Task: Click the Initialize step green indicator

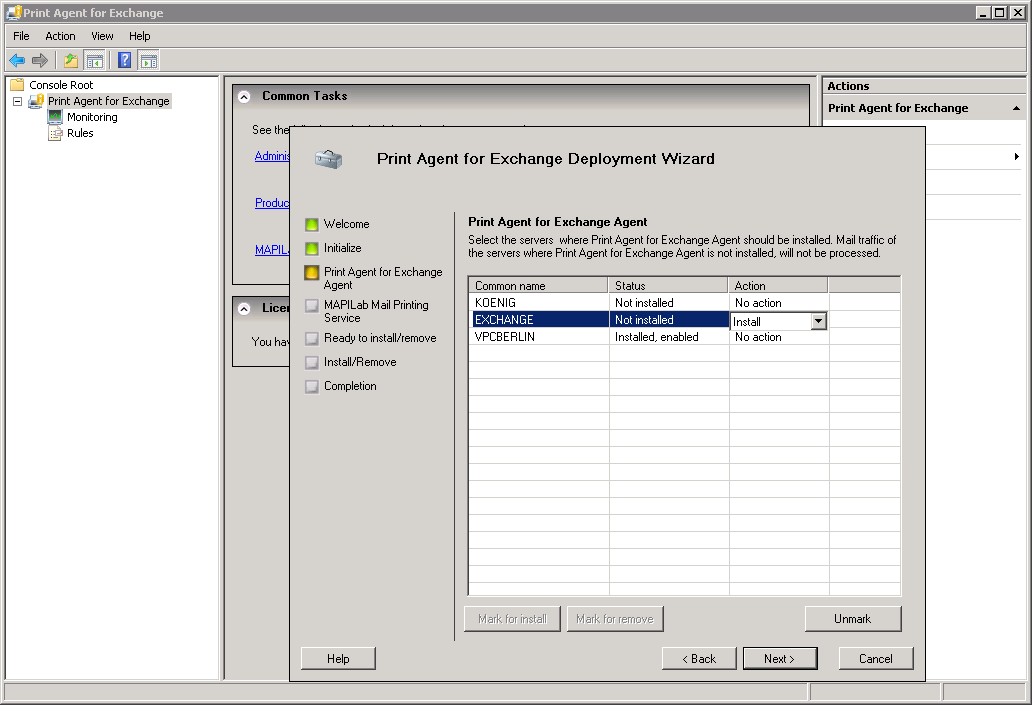Action: [312, 248]
